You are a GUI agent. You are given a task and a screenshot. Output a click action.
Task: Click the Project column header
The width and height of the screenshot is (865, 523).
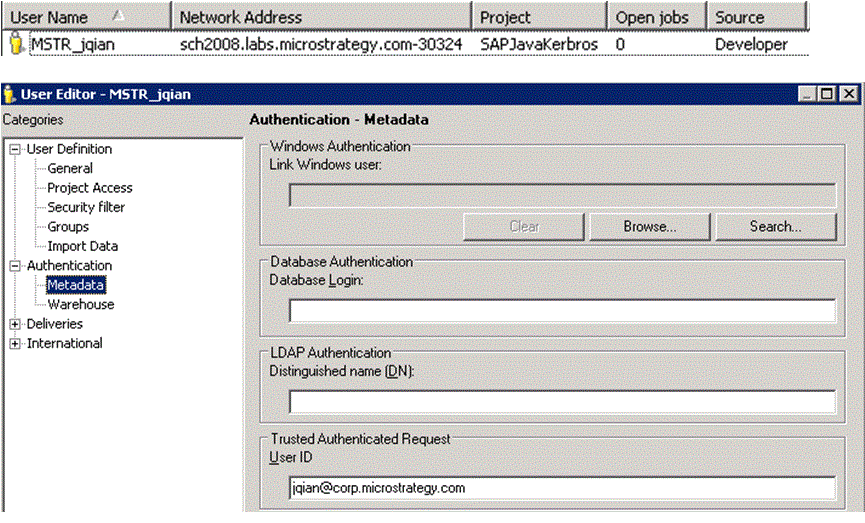coord(539,17)
